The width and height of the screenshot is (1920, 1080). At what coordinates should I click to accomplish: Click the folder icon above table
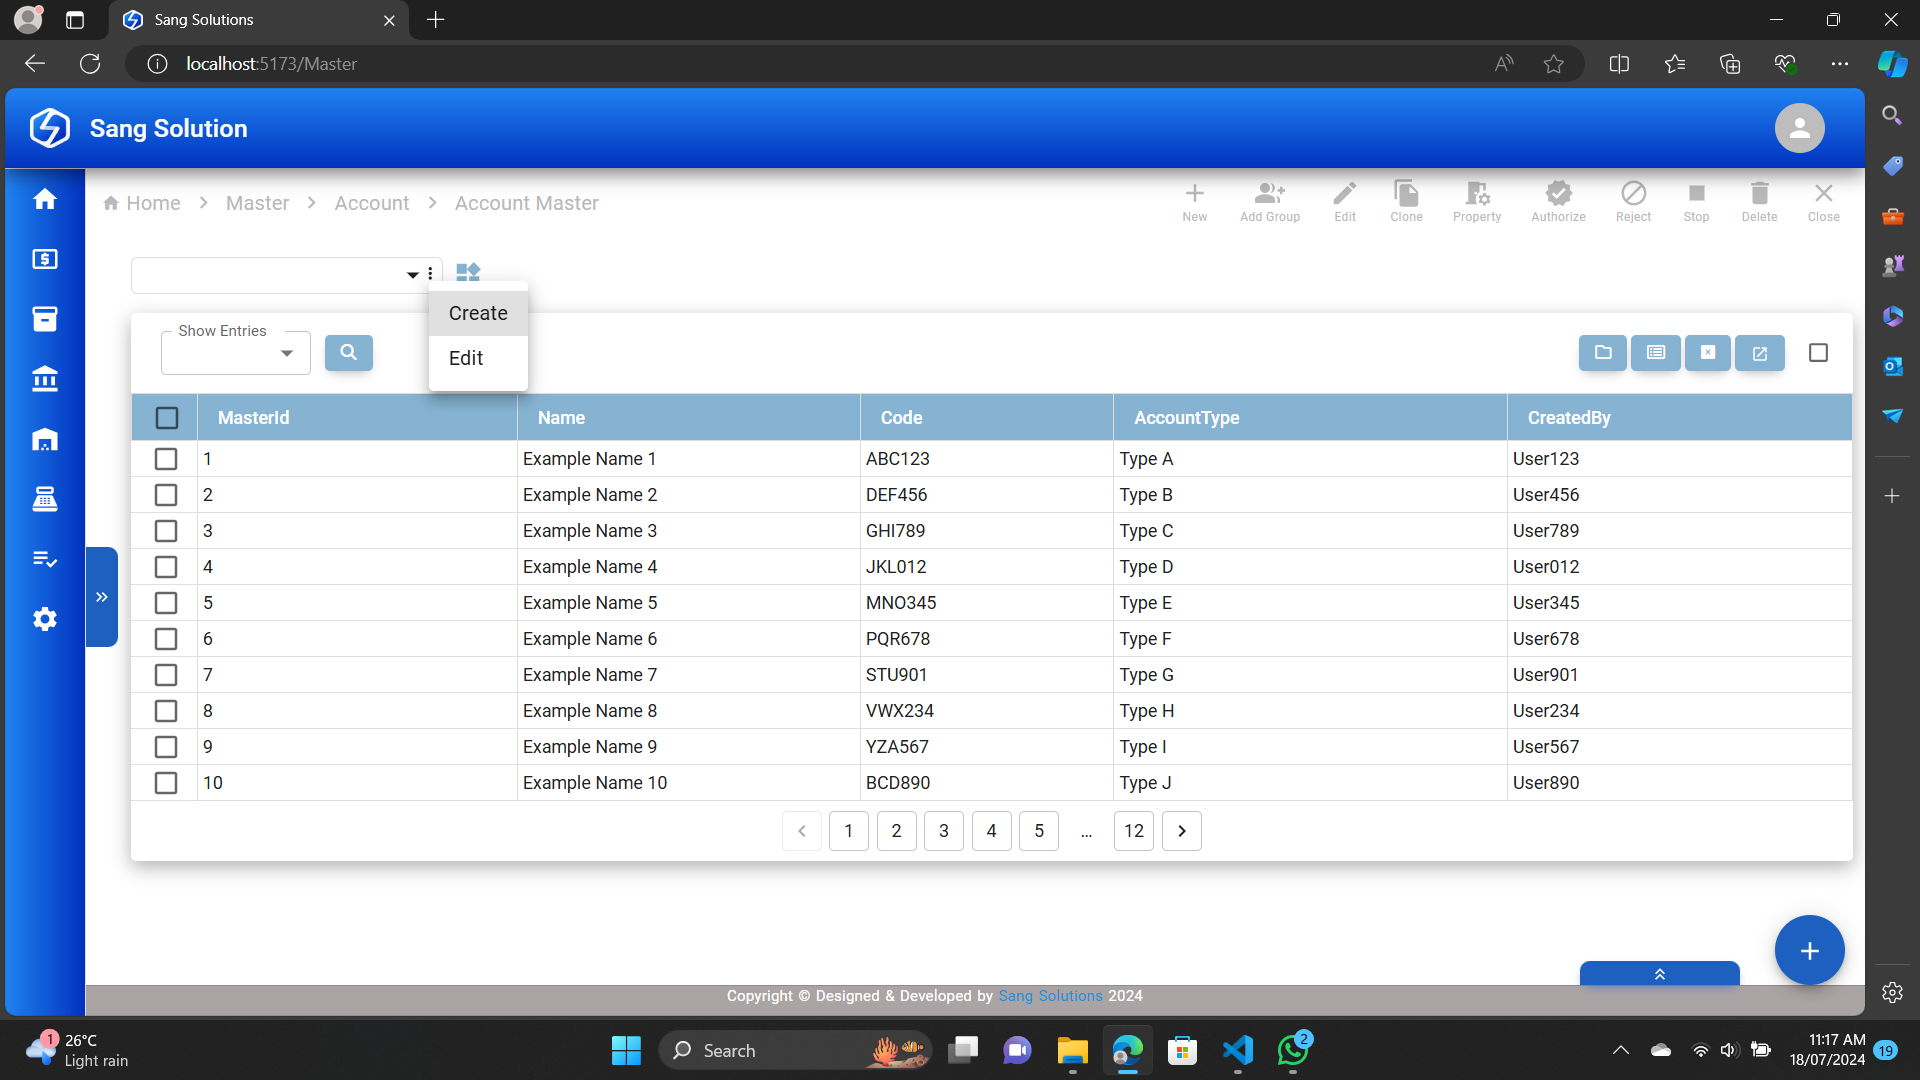[1602, 352]
